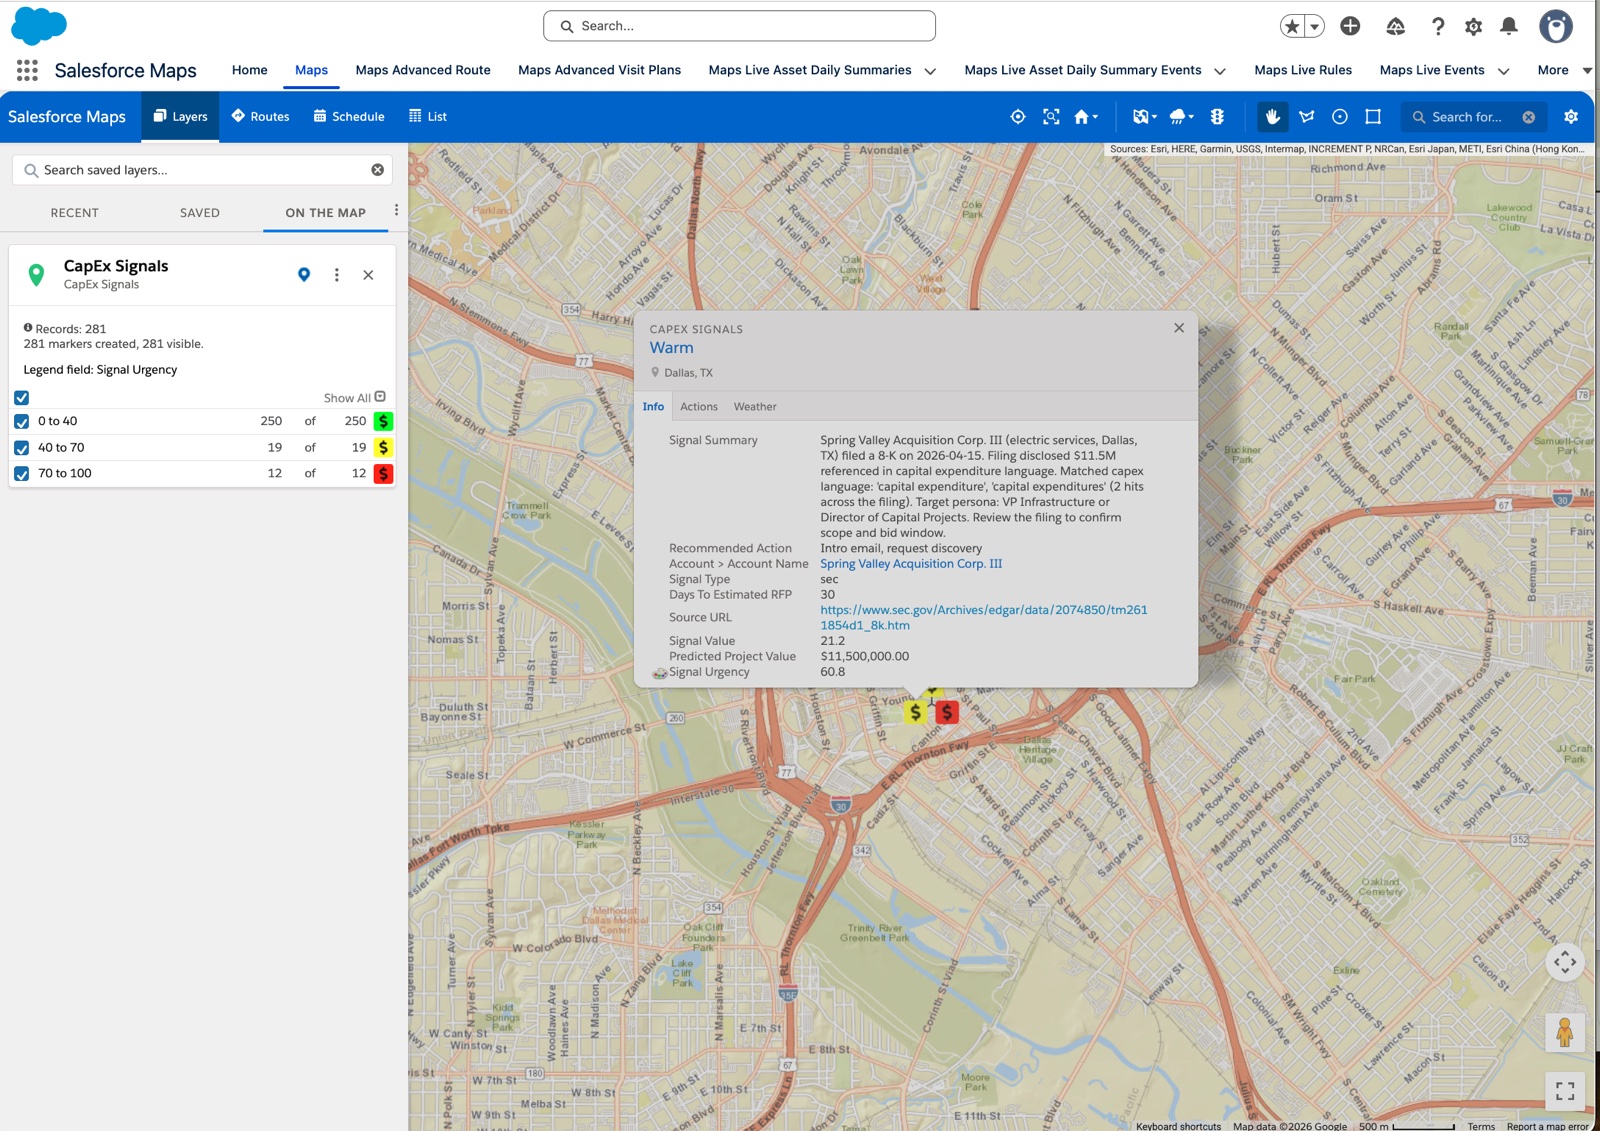The image size is (1600, 1131).
Task: Click the Salesforce cloud logo
Action: 39,26
